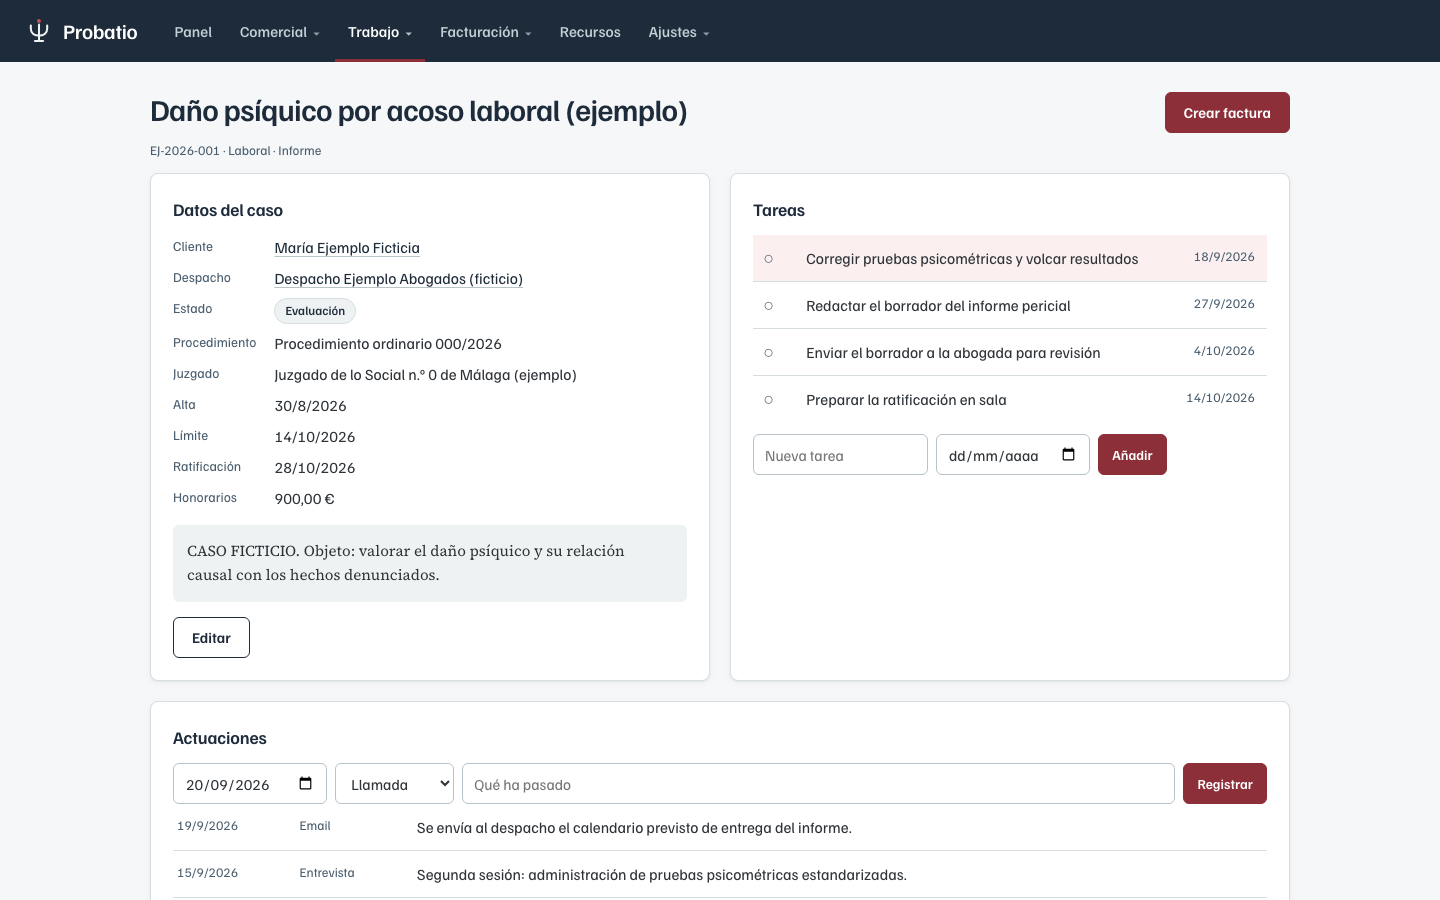Image resolution: width=1440 pixels, height=900 pixels.
Task: Expand the Comercial menu
Action: pyautogui.click(x=280, y=32)
